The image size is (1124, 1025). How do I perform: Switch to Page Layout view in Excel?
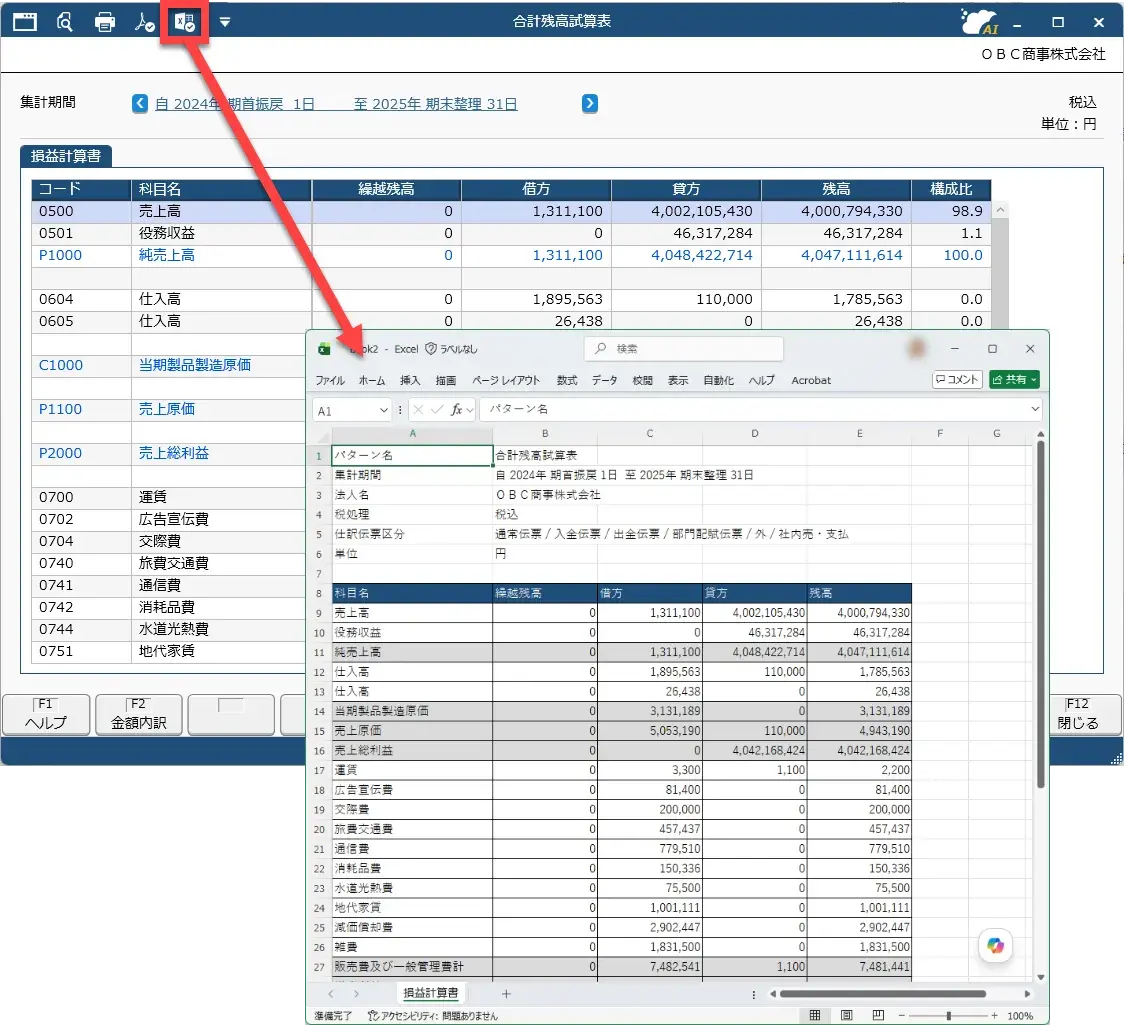click(847, 1016)
